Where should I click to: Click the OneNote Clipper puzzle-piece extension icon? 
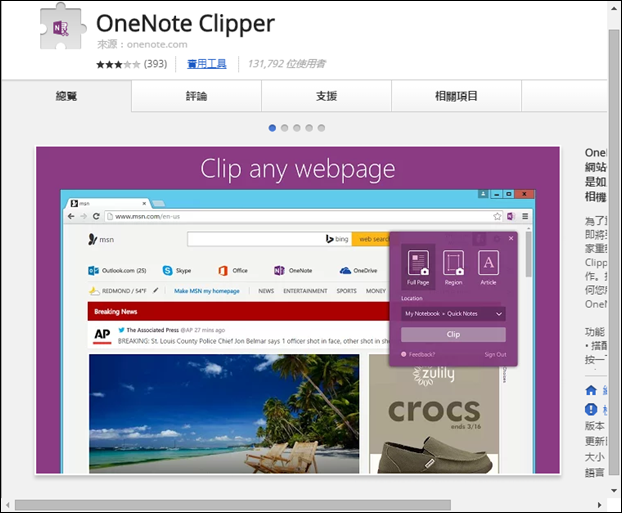click(x=63, y=27)
